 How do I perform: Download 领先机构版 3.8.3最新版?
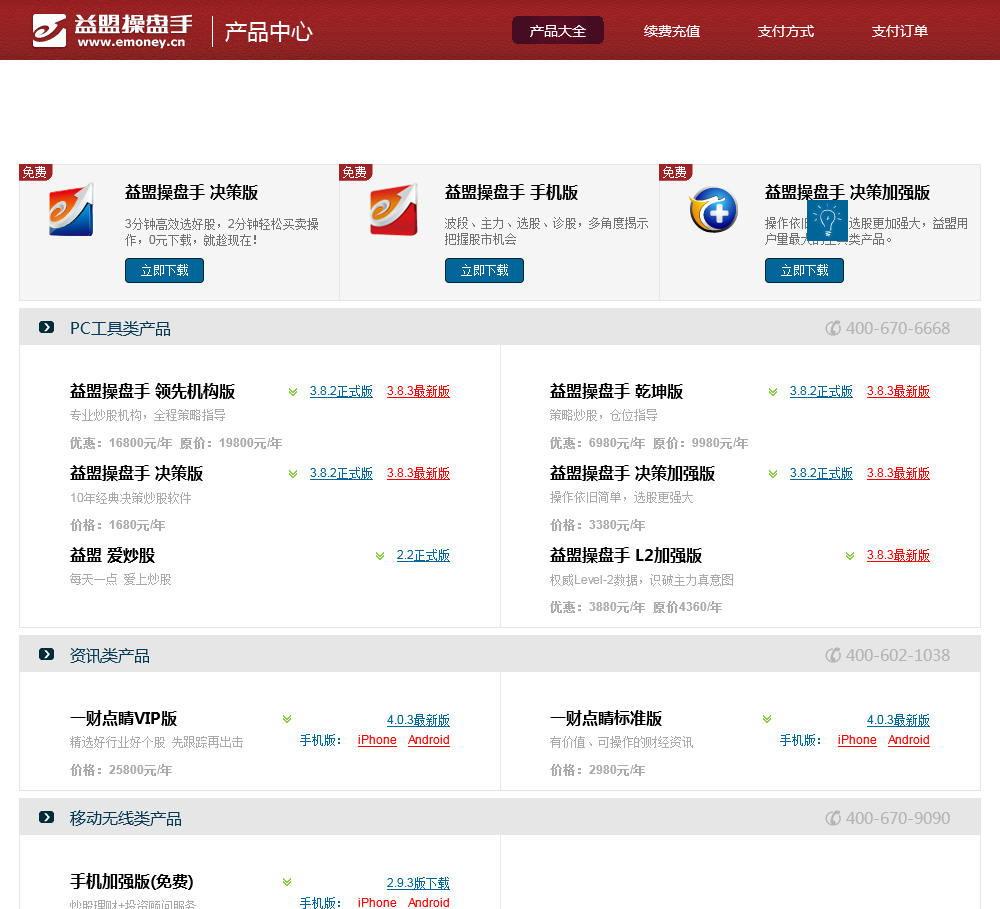(x=418, y=391)
